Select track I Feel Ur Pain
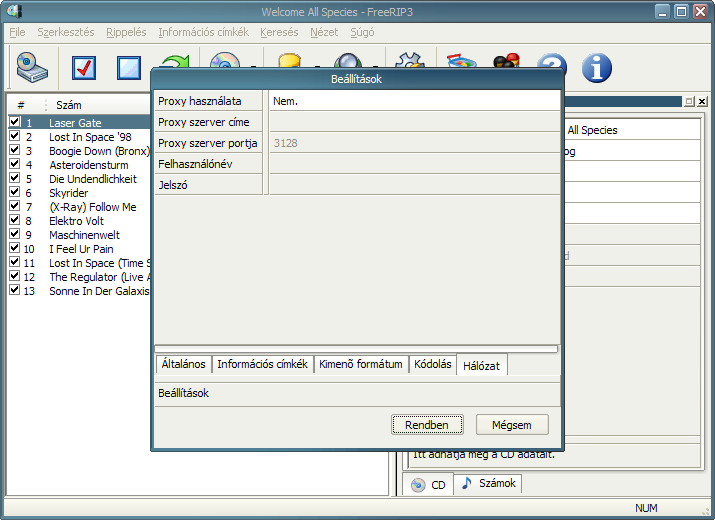The width and height of the screenshot is (715, 520). (x=81, y=249)
